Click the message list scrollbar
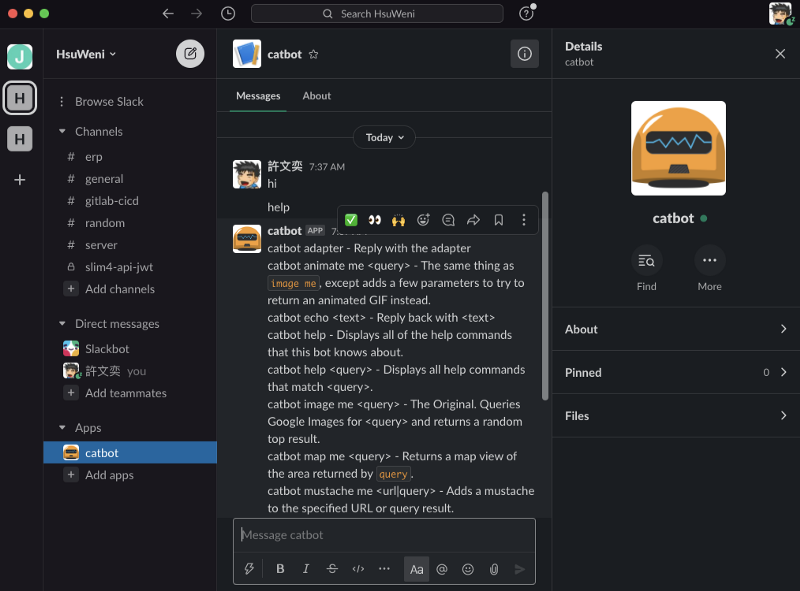The width and height of the screenshot is (800, 591). click(545, 296)
